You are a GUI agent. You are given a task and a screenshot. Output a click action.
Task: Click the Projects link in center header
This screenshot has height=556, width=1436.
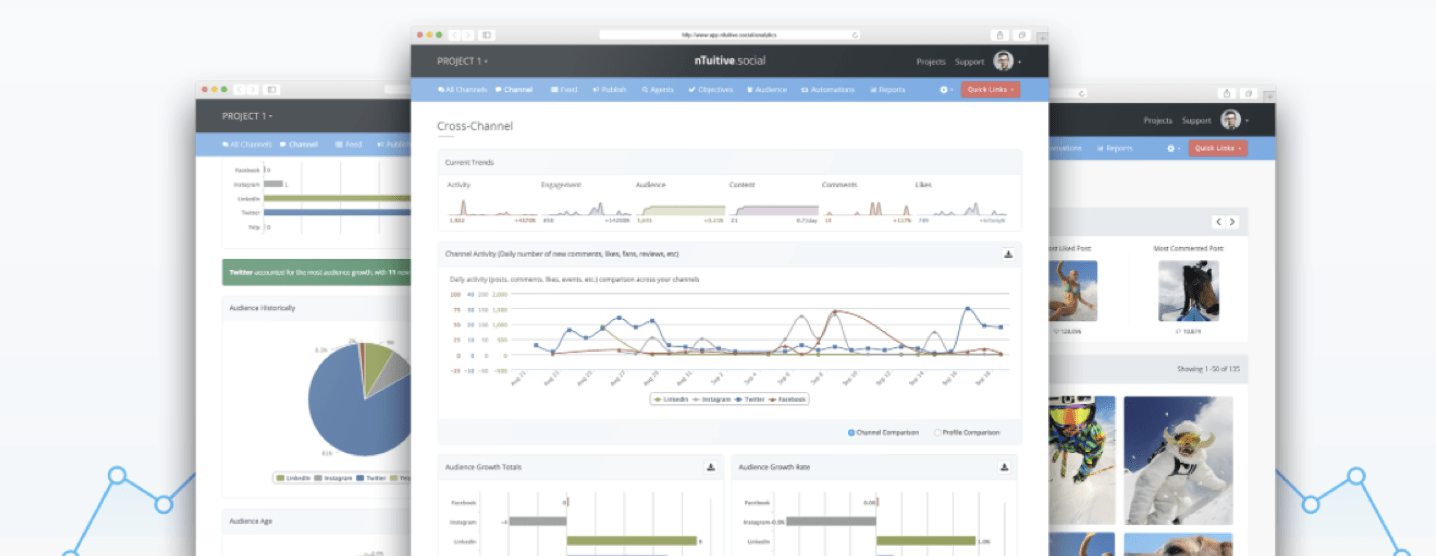tap(931, 62)
